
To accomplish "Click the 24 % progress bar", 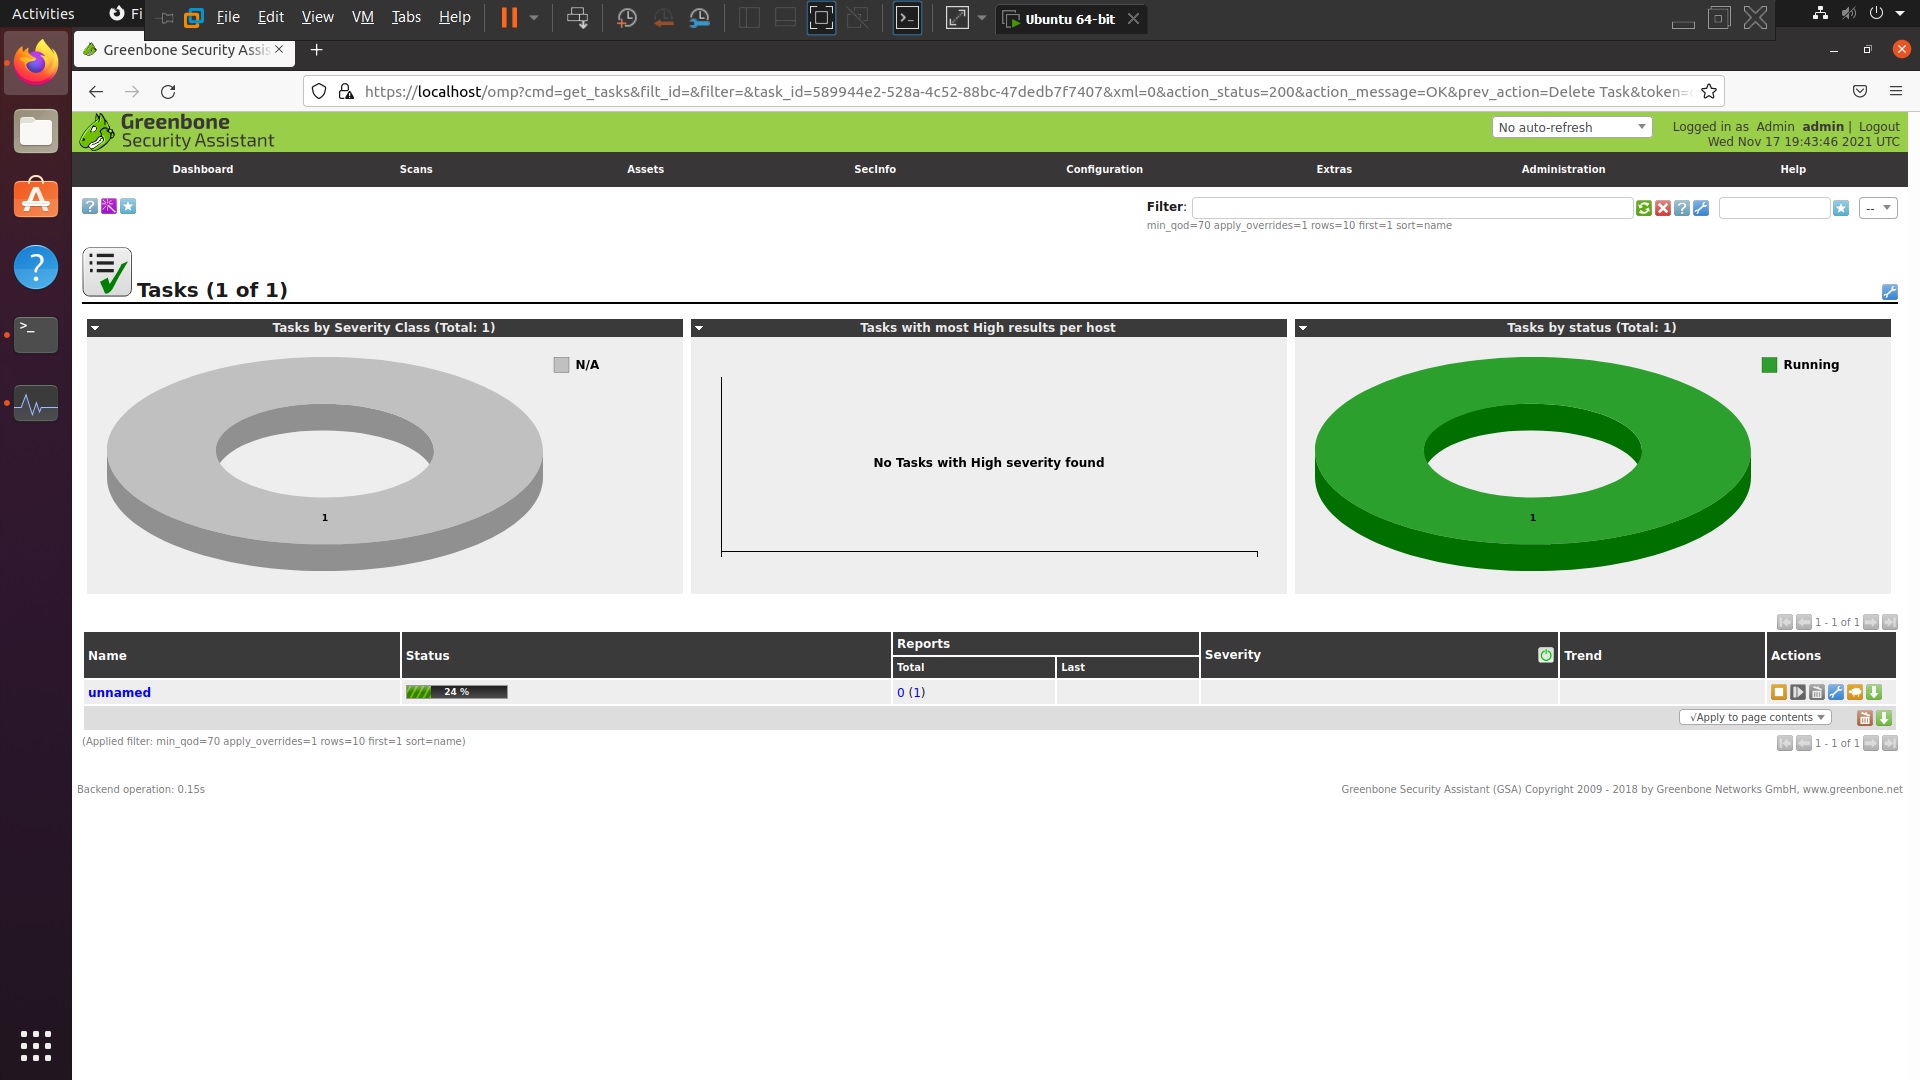I will click(456, 692).
